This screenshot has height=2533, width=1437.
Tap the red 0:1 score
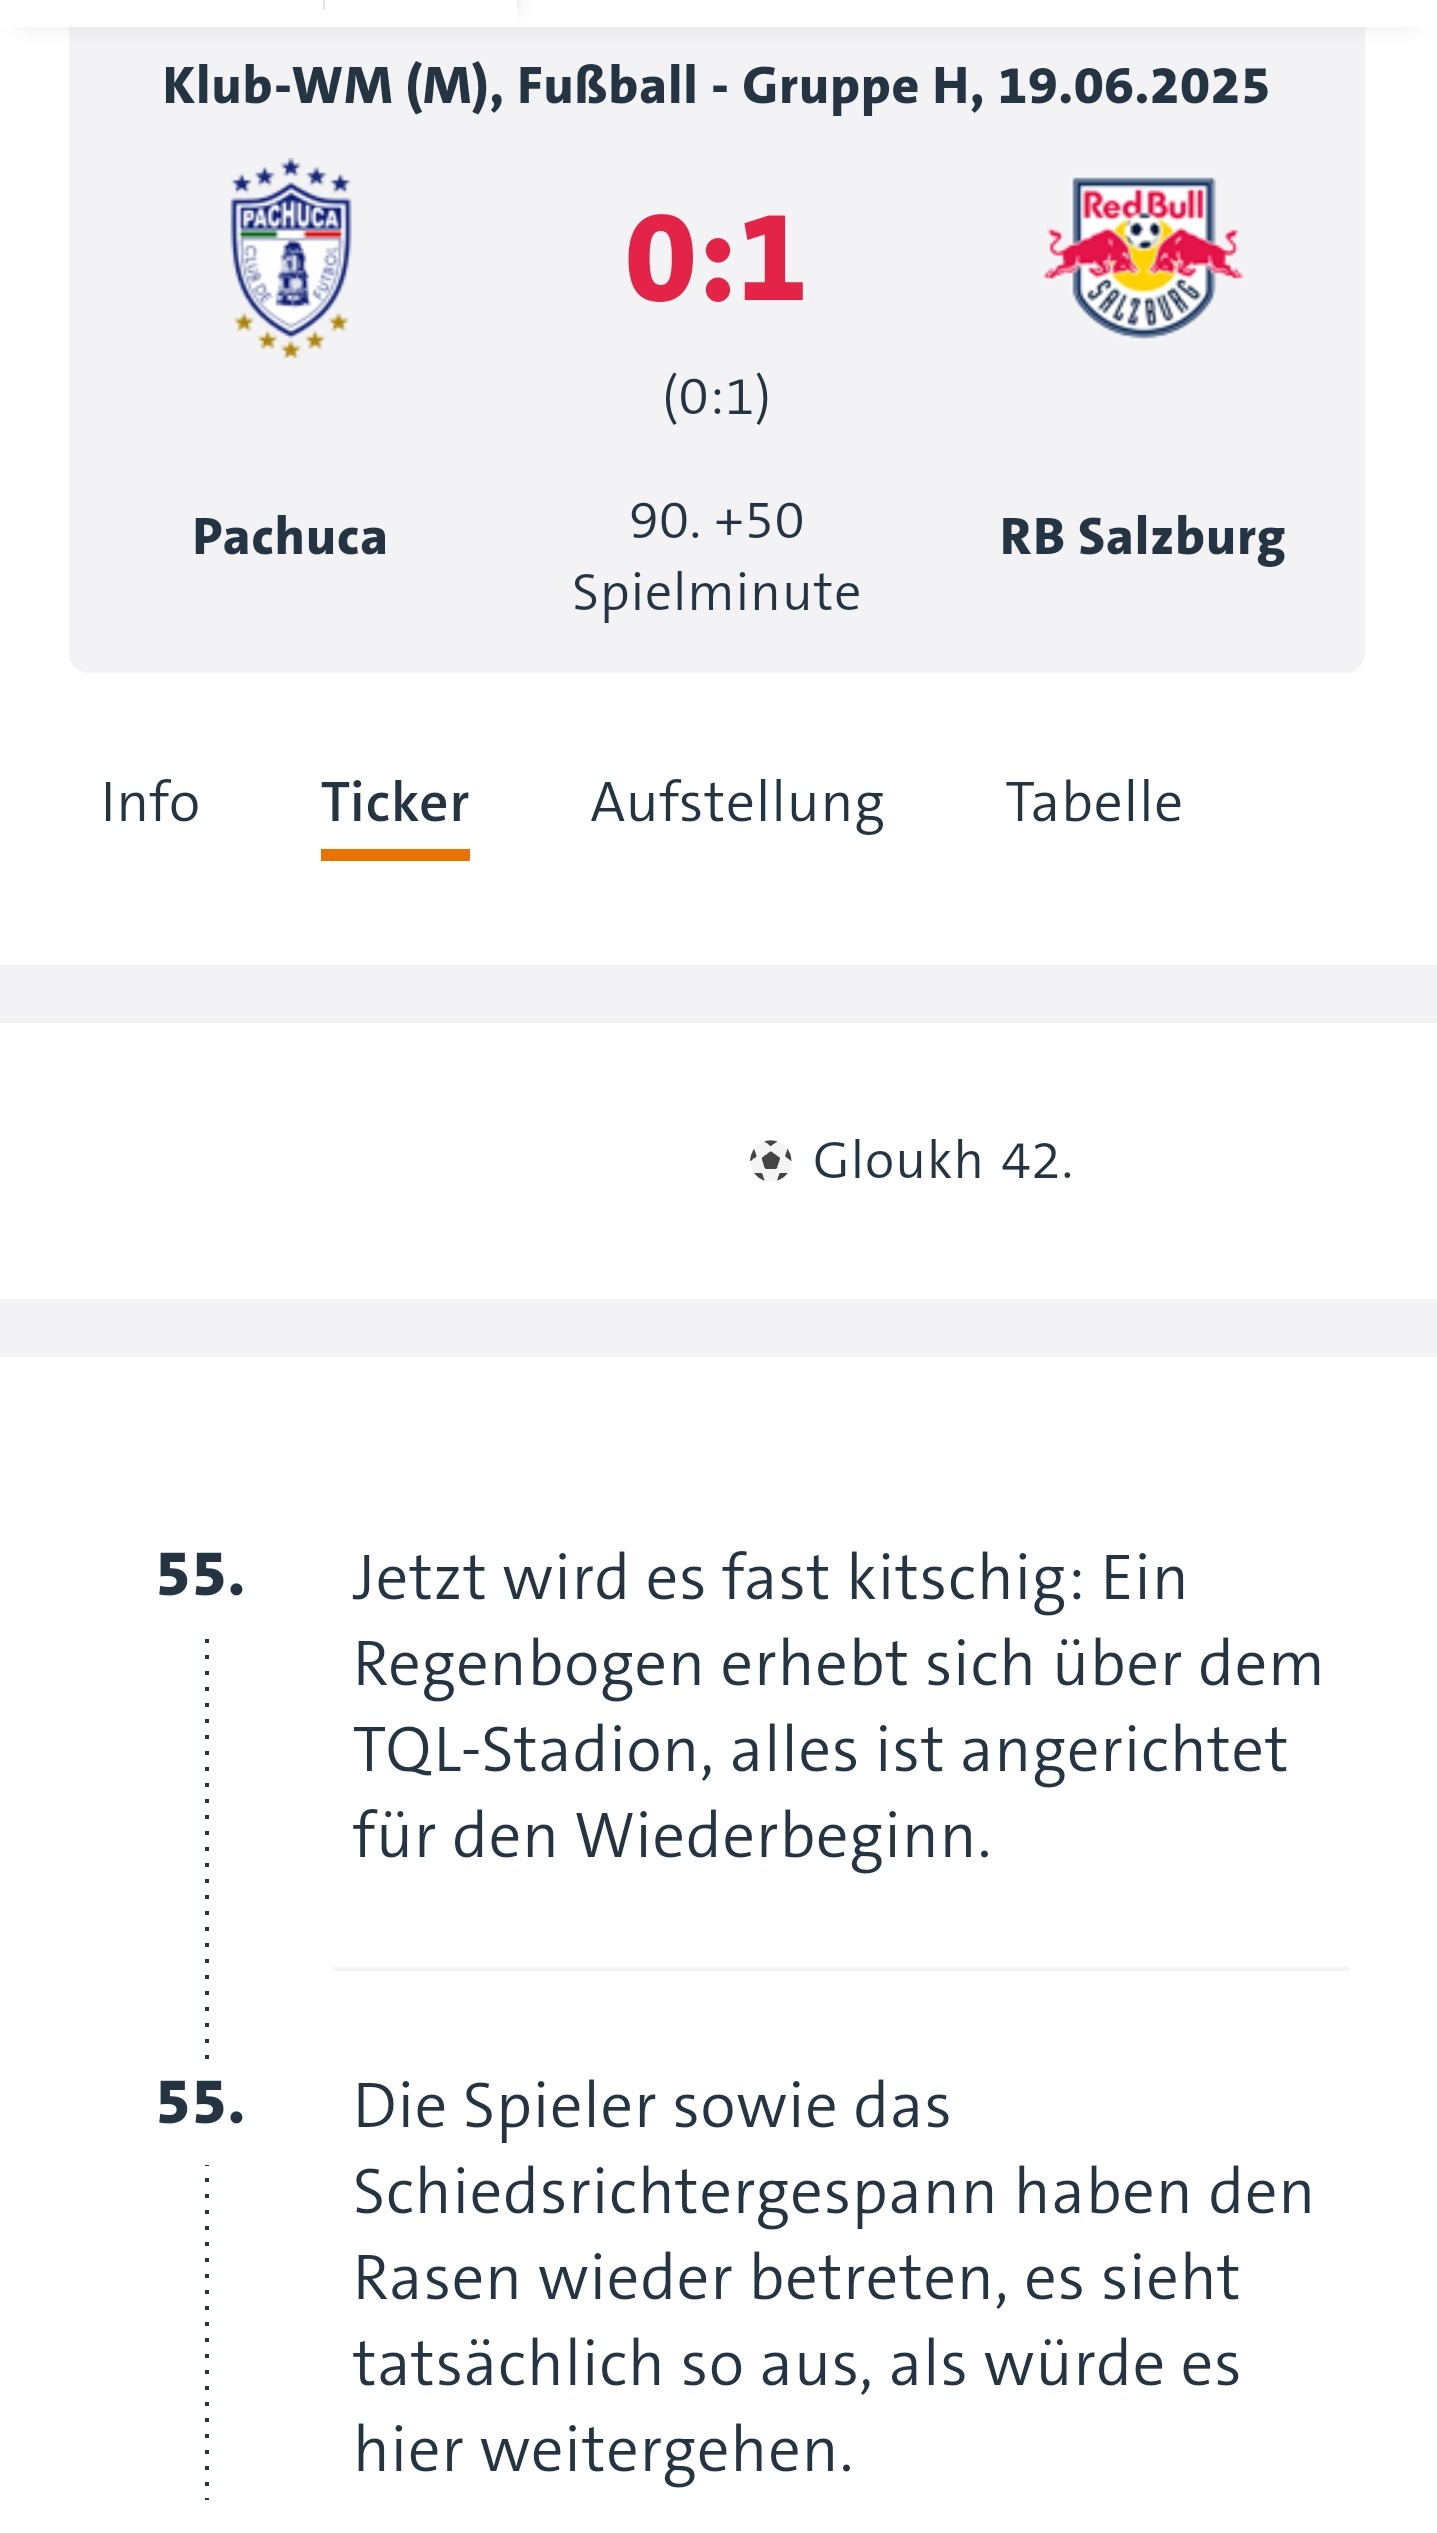[x=716, y=259]
